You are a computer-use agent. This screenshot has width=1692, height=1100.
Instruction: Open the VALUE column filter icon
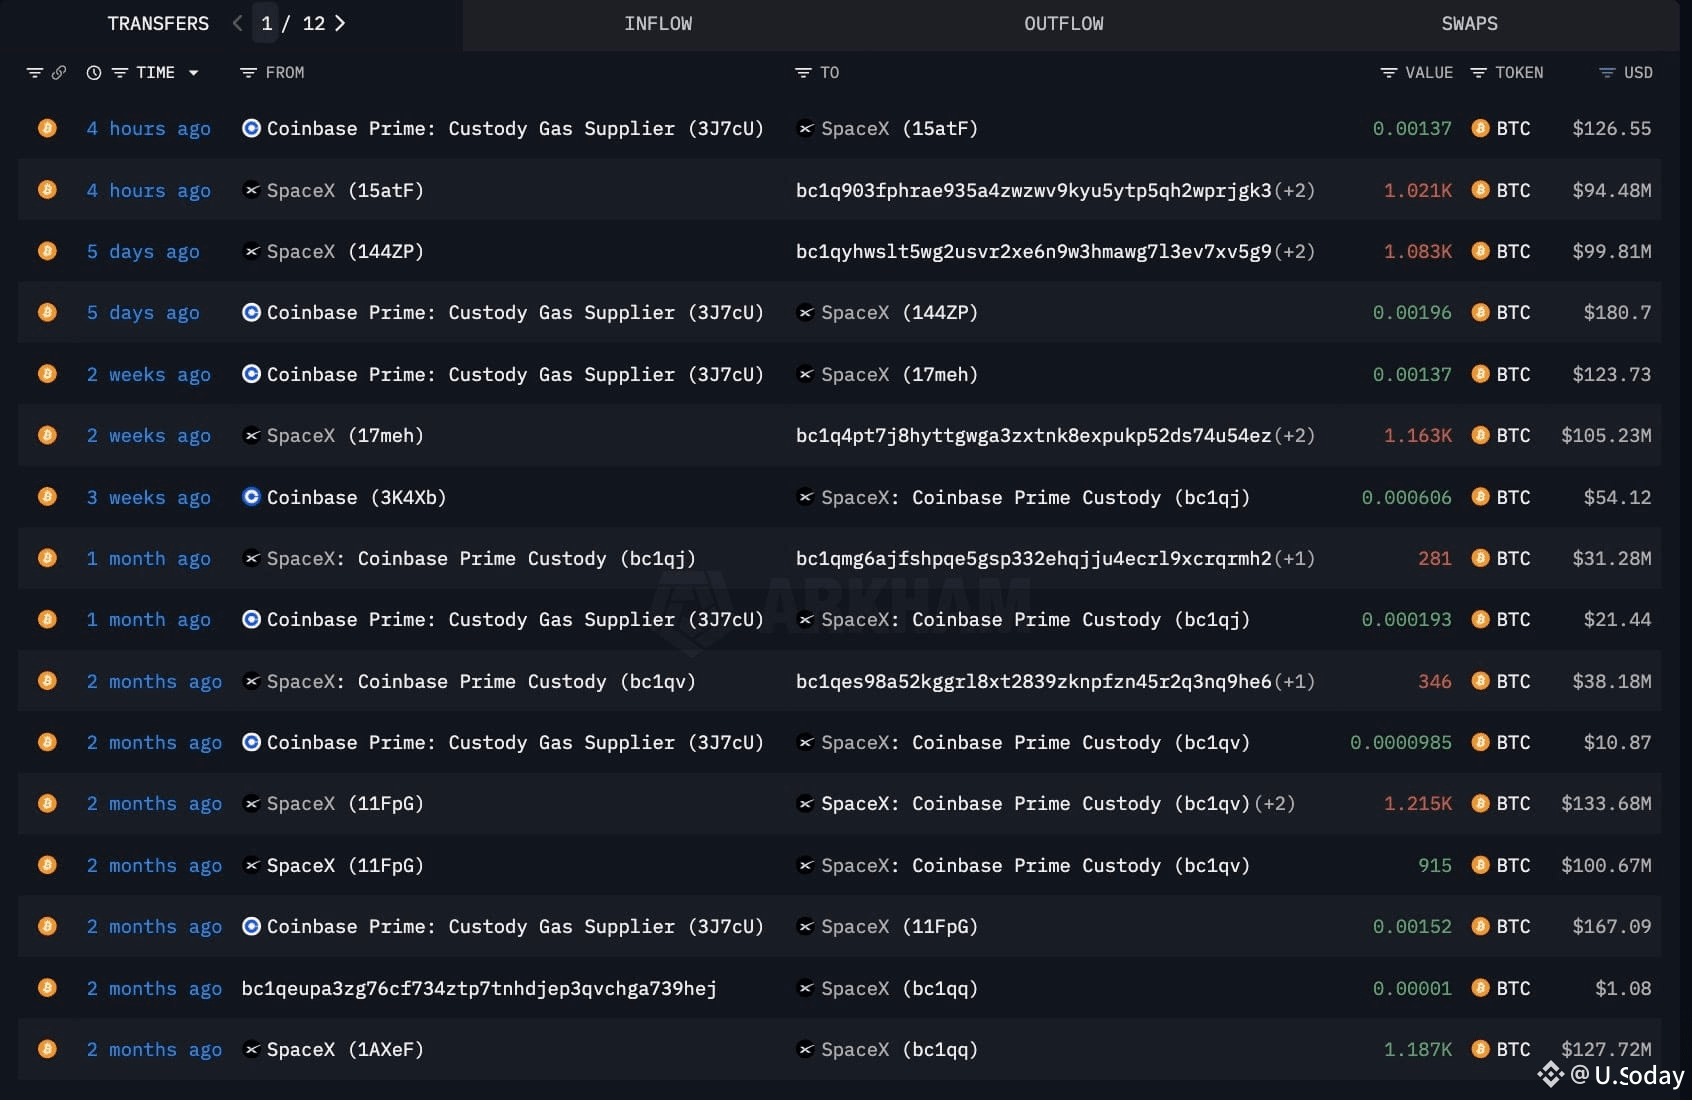coord(1388,73)
